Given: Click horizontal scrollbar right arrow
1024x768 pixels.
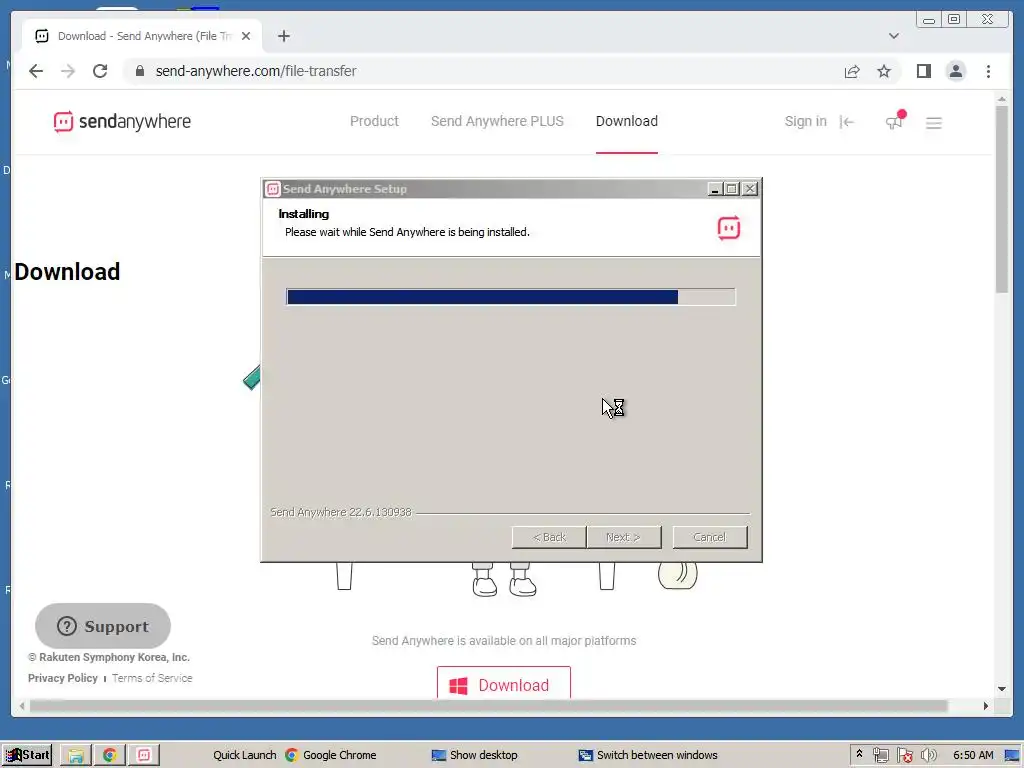Looking at the screenshot, I should tap(985, 706).
